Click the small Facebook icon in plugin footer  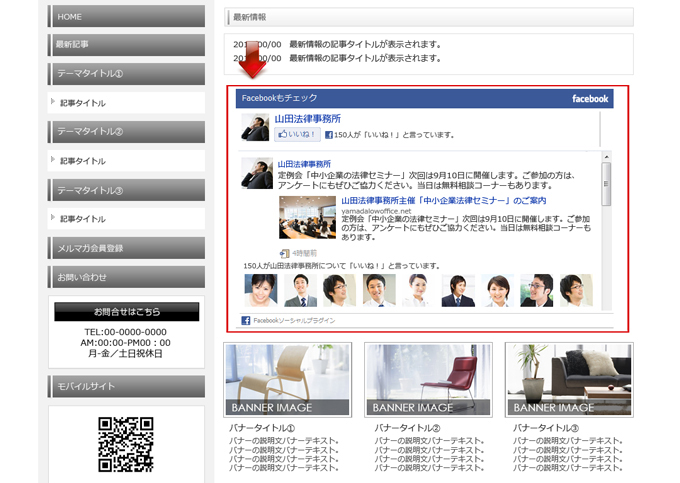[246, 321]
